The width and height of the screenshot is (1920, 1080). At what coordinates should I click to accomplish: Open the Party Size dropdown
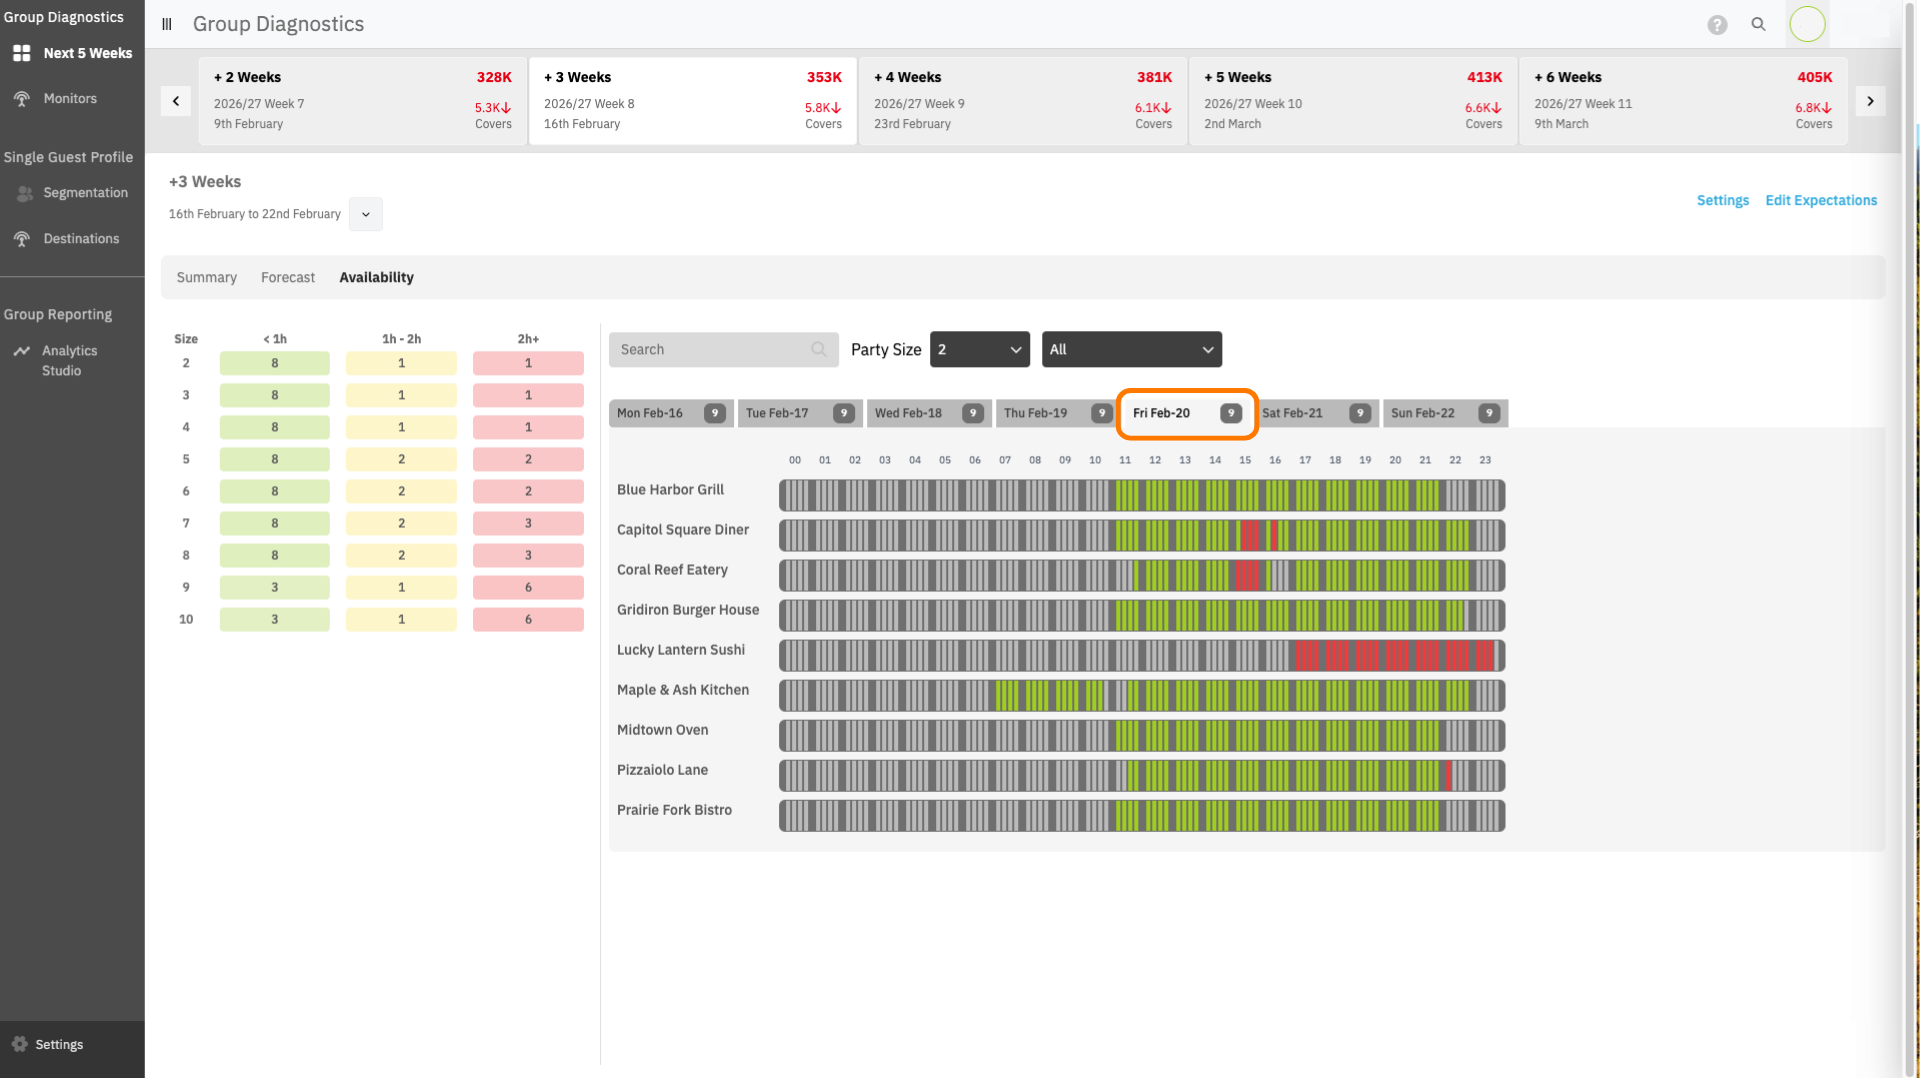(x=979, y=349)
